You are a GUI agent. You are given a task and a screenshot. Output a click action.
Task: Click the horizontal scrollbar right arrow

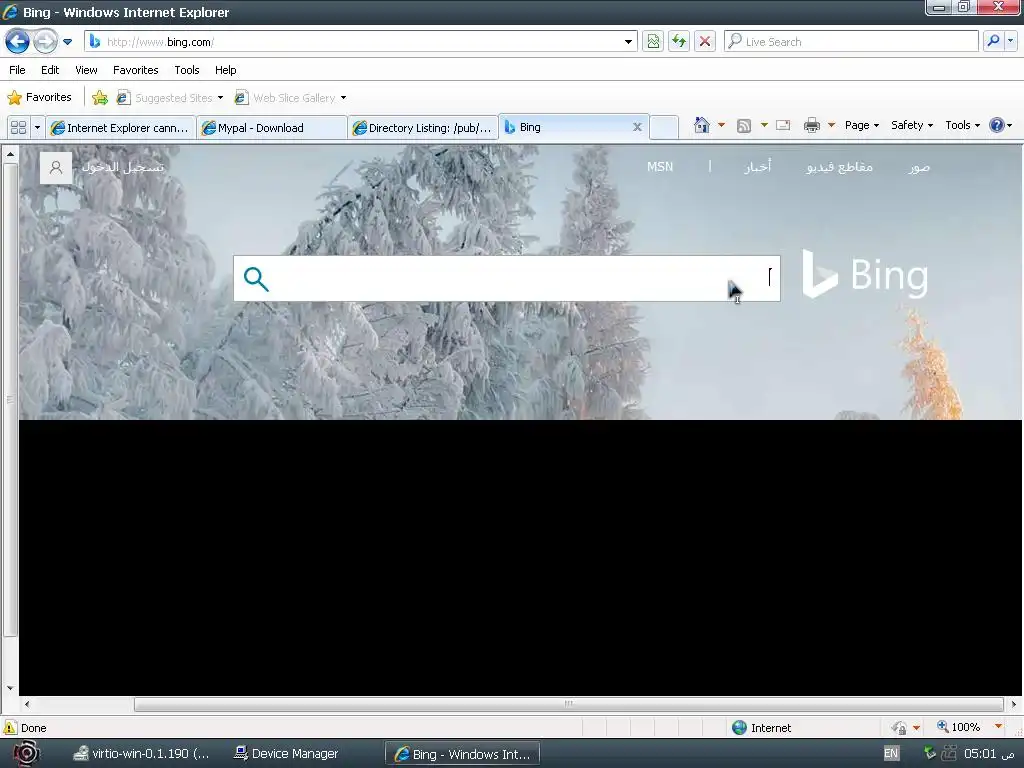pyautogui.click(x=1014, y=704)
